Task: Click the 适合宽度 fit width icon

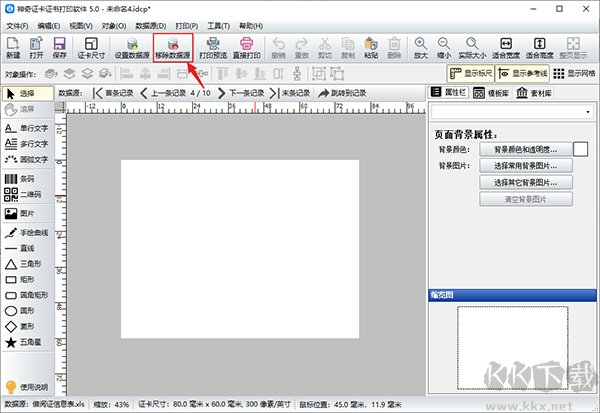Action: (506, 48)
